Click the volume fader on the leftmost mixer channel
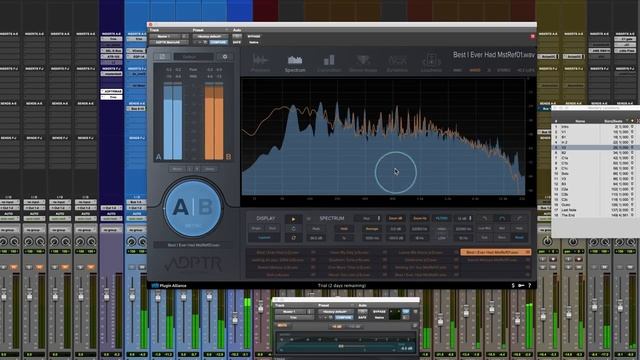 point(4,295)
